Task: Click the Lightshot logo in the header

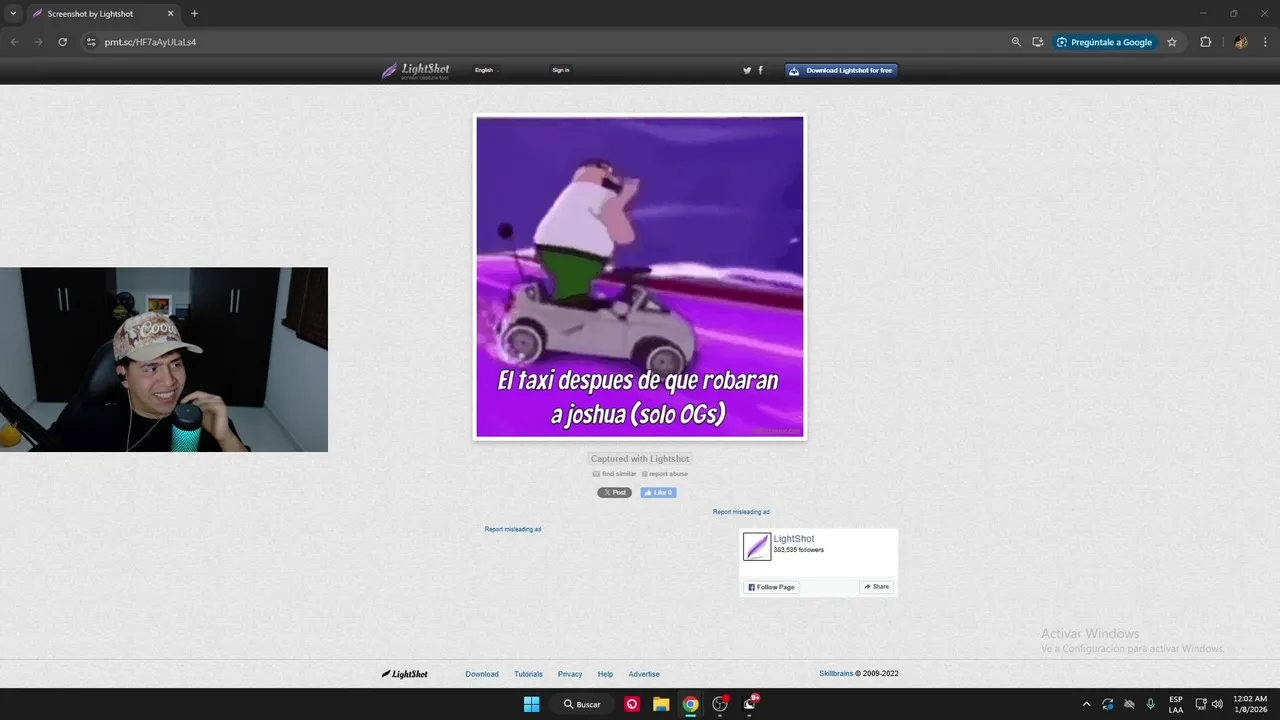Action: [x=416, y=70]
